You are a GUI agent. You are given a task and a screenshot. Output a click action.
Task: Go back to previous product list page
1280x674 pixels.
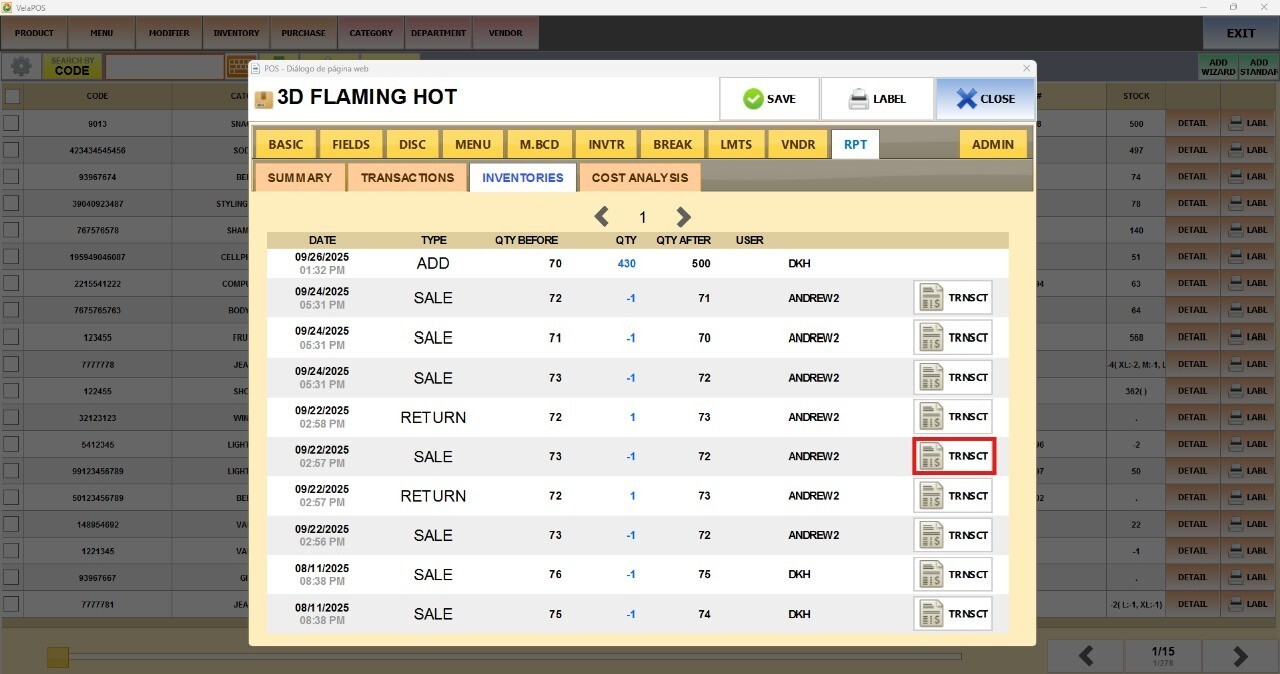(1085, 656)
